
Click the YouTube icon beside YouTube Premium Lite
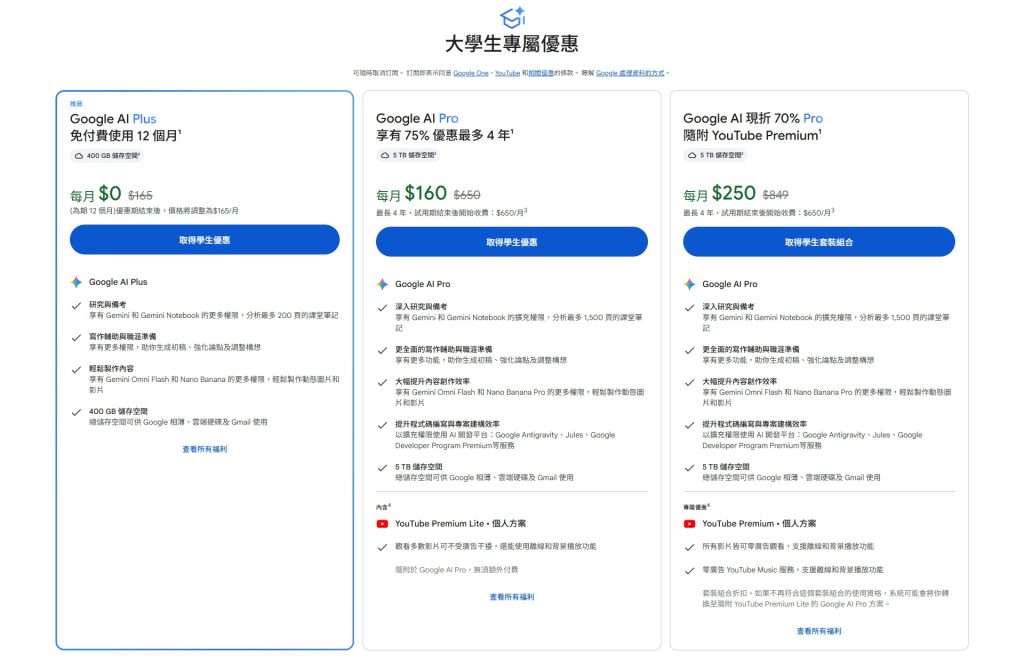pos(383,524)
